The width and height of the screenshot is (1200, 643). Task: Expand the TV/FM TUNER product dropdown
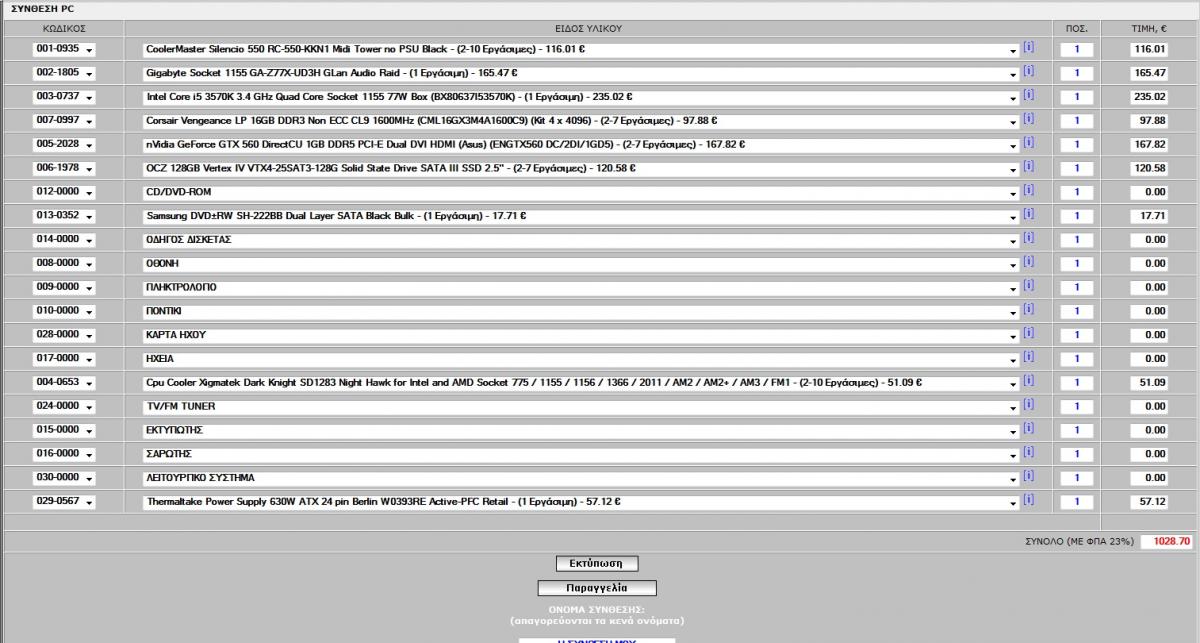[x=581, y=407]
